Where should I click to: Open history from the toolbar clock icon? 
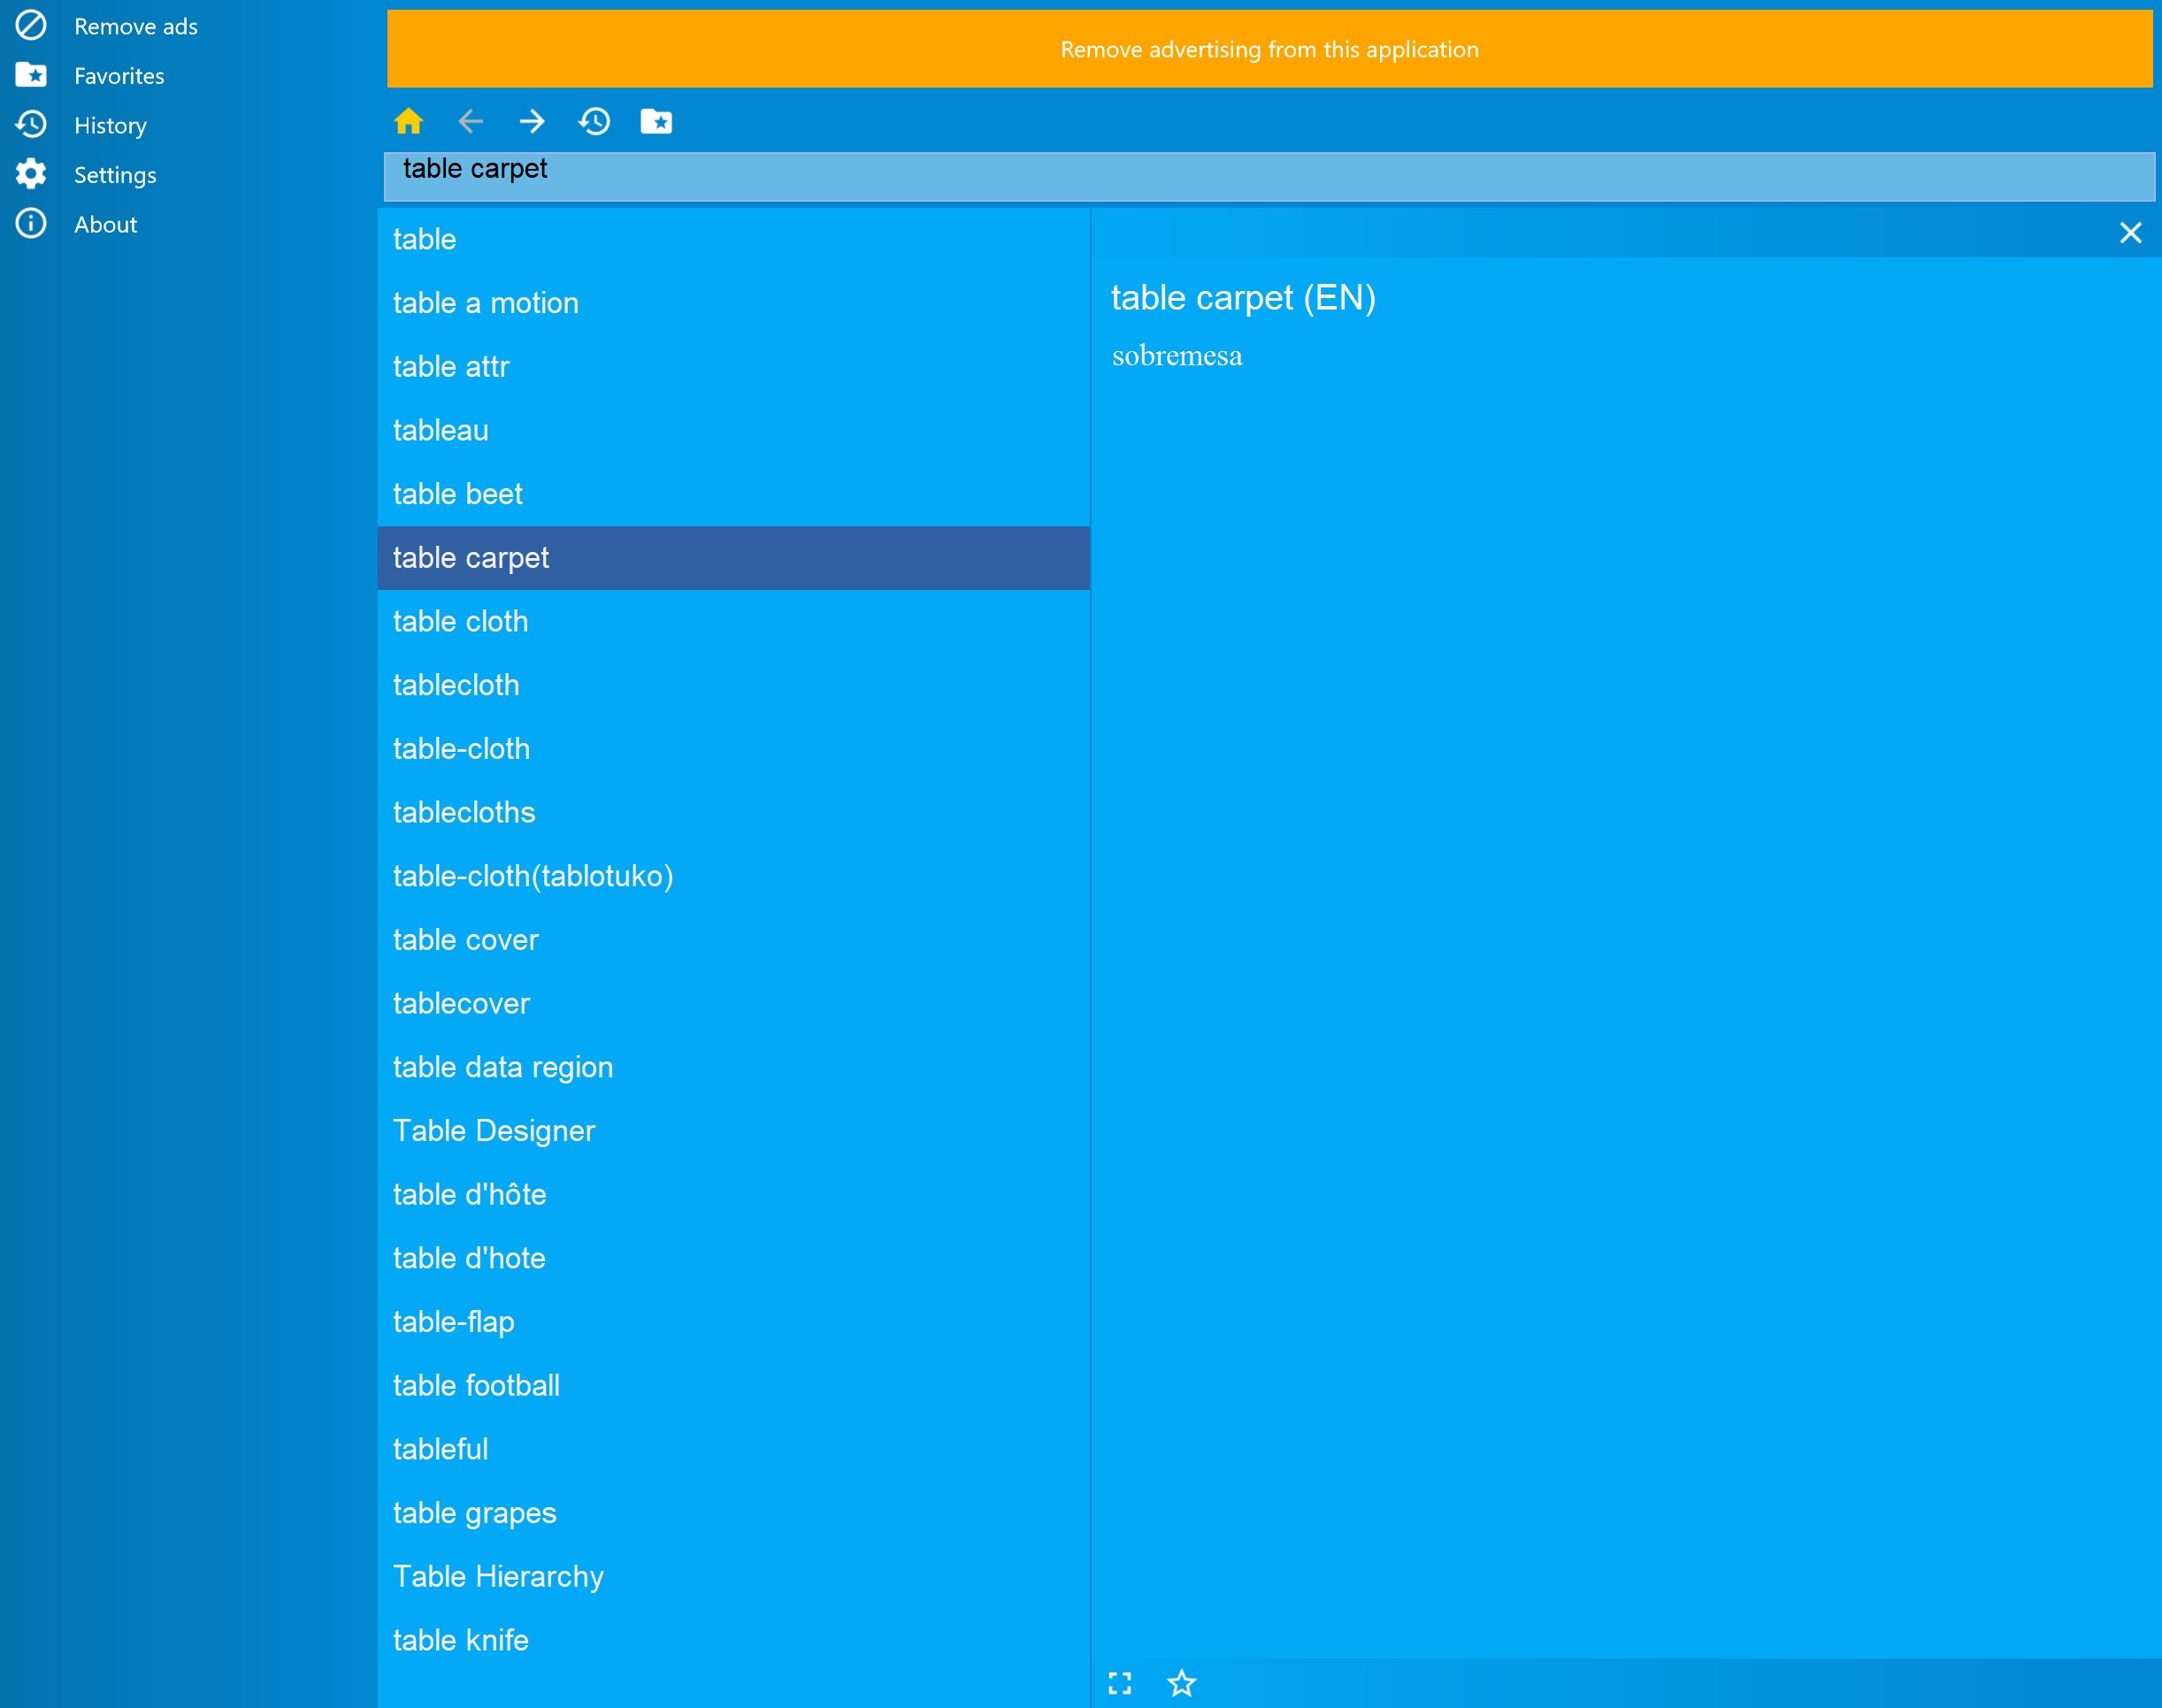click(x=594, y=121)
